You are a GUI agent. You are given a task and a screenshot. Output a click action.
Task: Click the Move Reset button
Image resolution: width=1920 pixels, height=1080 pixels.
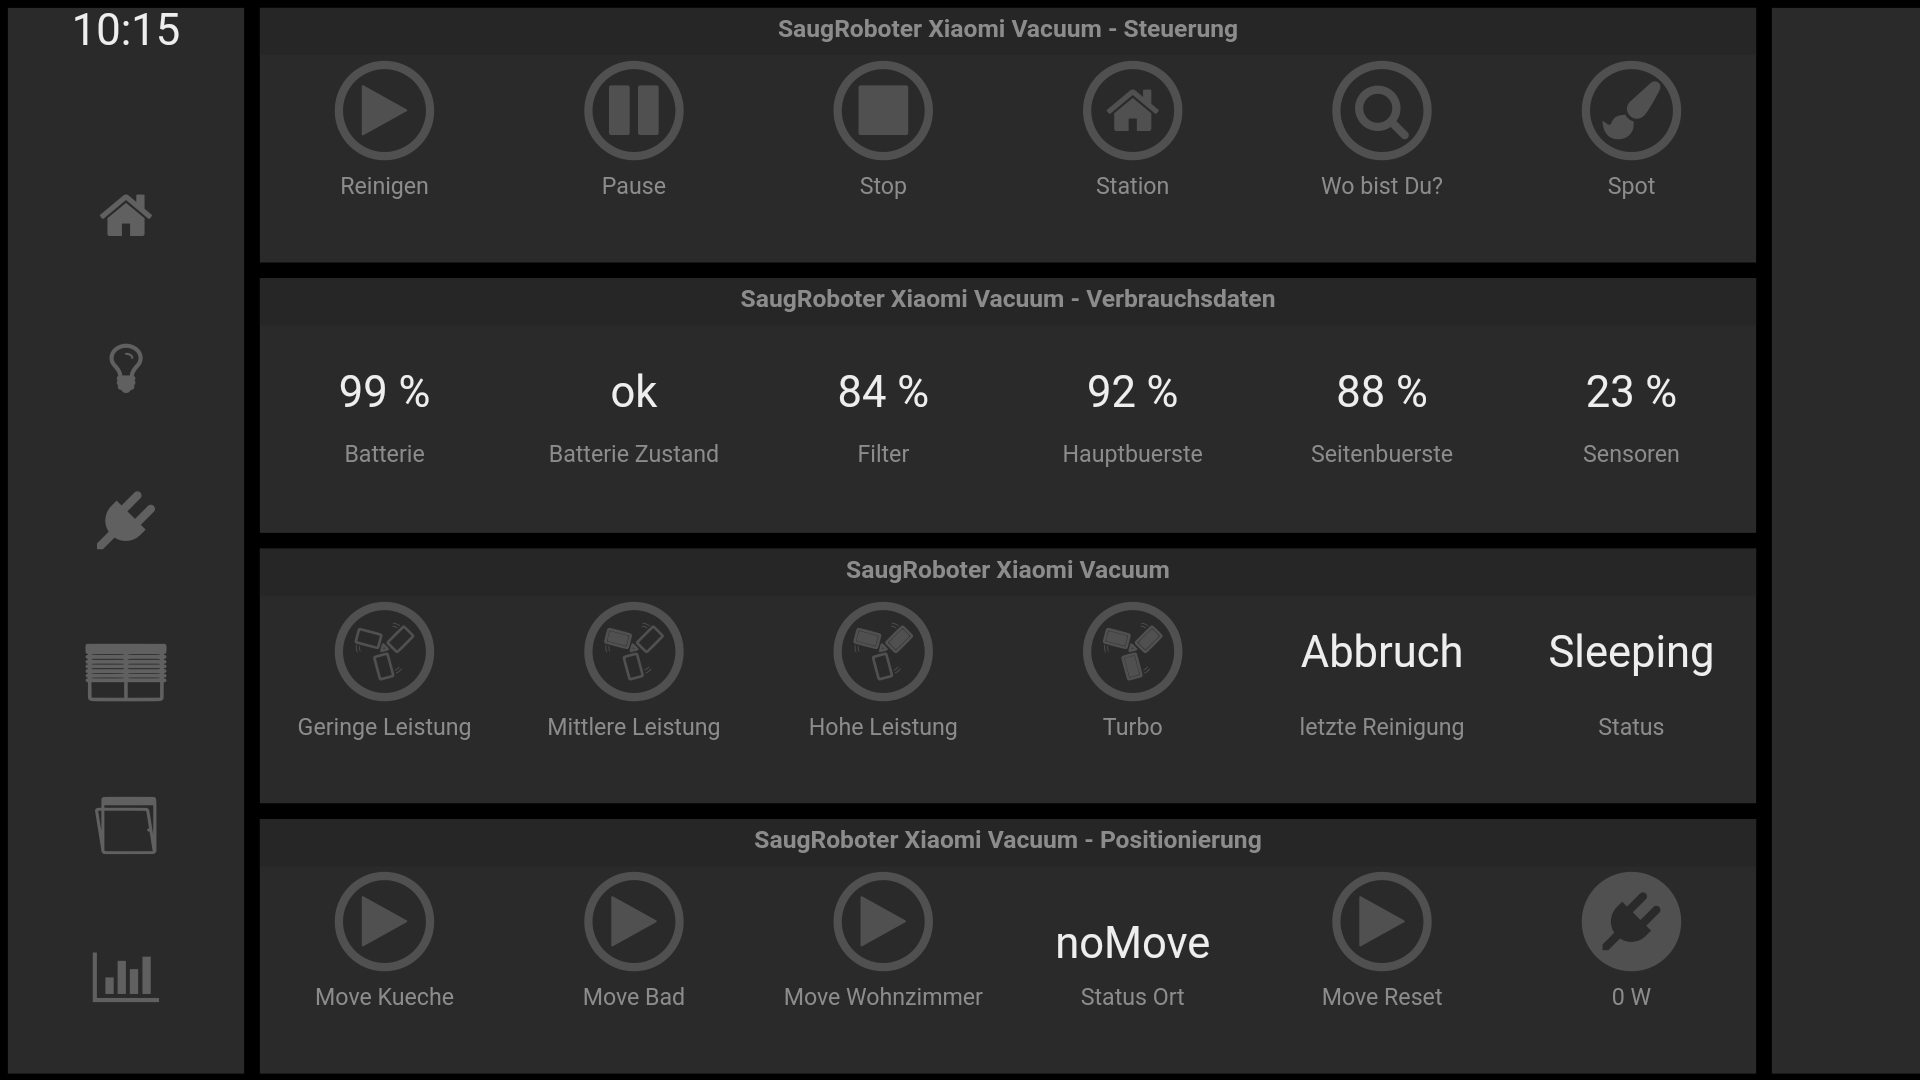[x=1381, y=922]
